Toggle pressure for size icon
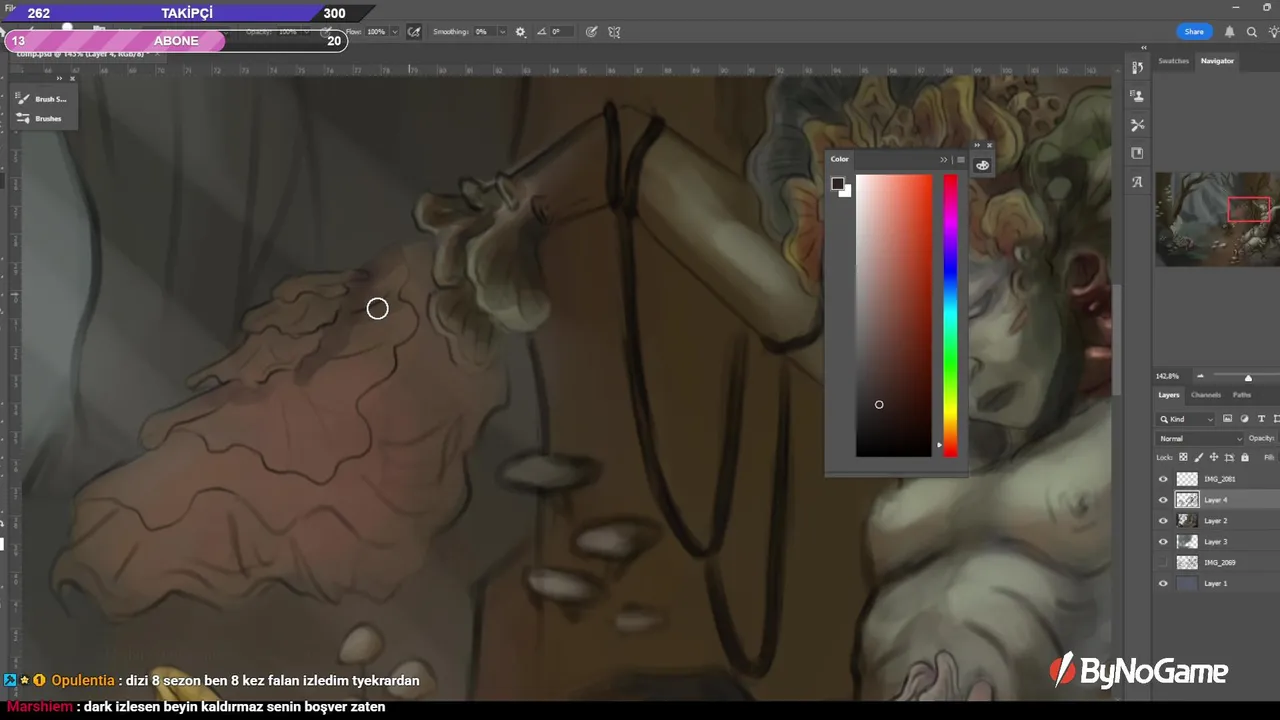 (592, 32)
